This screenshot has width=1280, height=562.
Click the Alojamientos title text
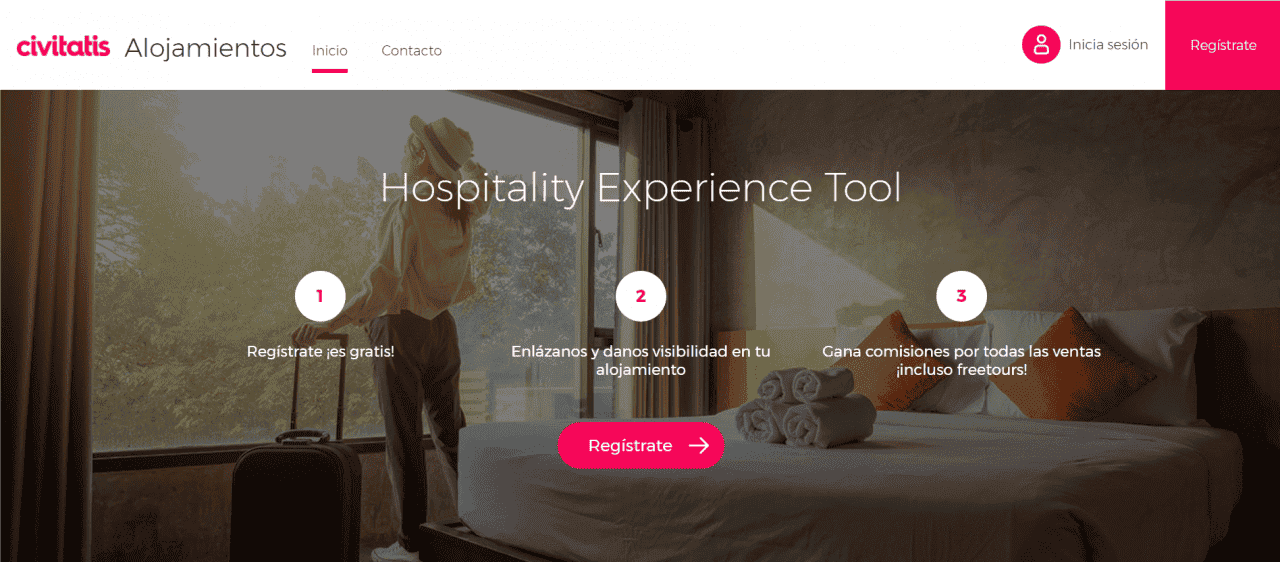(206, 47)
